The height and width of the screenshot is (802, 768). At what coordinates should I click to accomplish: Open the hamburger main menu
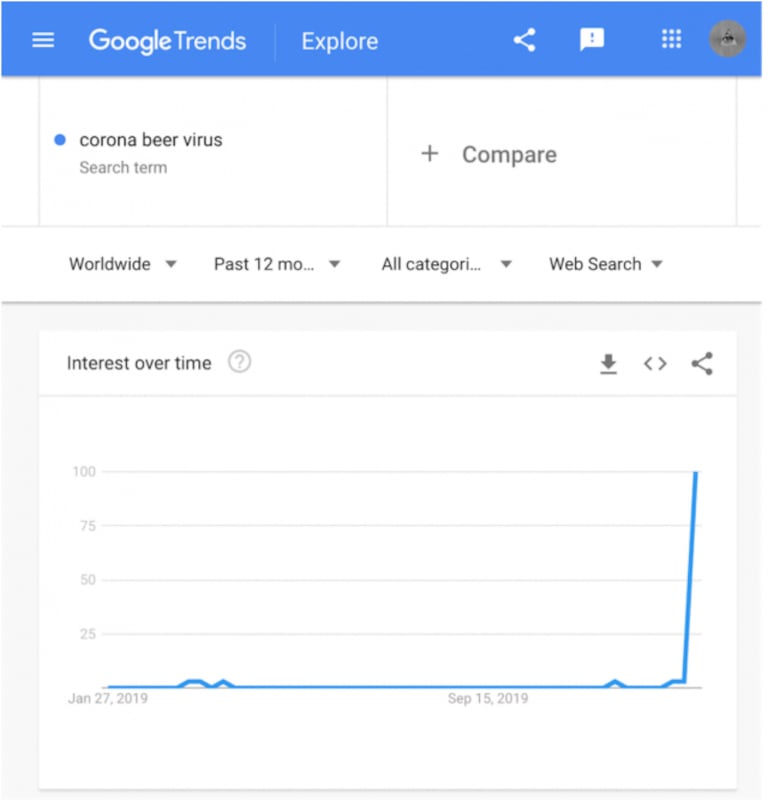click(44, 41)
